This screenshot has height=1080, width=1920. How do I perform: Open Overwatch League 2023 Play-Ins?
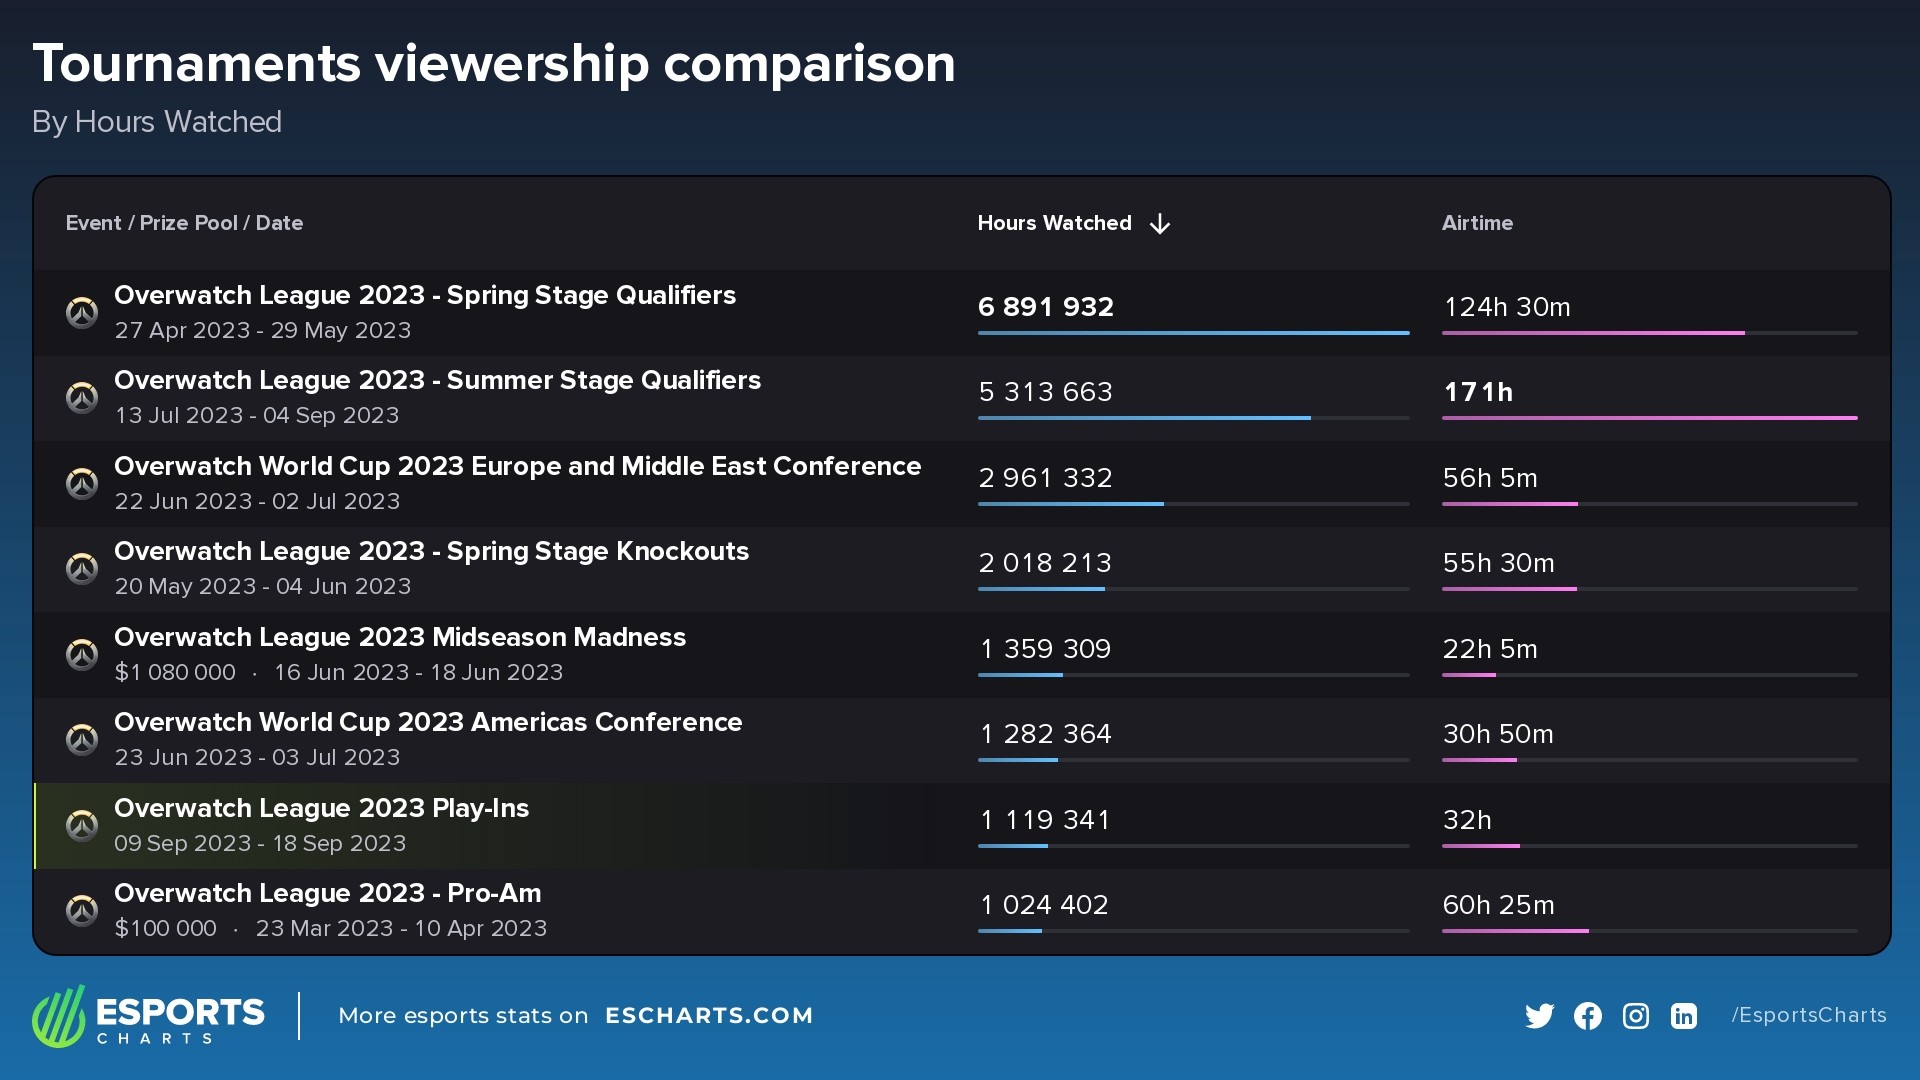[x=321, y=808]
